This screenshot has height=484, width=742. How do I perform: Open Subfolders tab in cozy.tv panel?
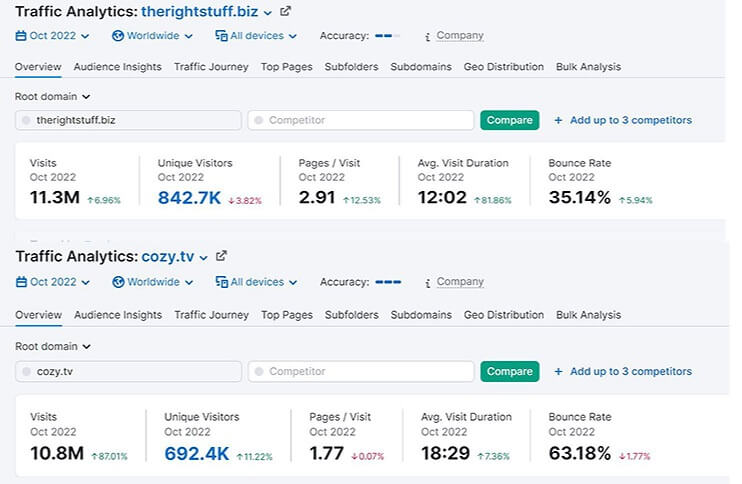click(x=352, y=315)
